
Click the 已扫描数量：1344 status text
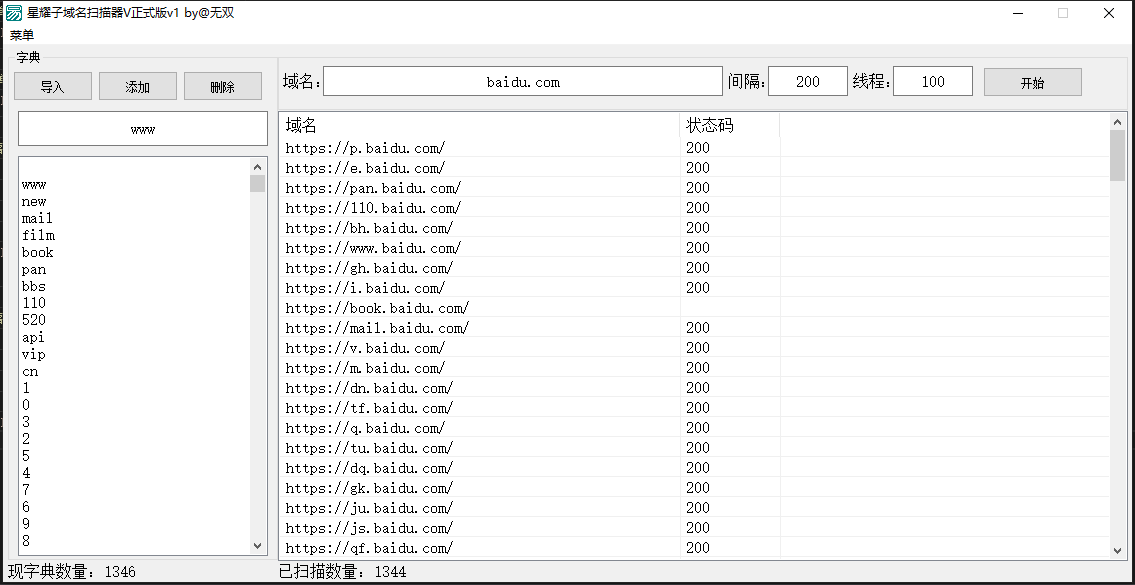pos(342,572)
